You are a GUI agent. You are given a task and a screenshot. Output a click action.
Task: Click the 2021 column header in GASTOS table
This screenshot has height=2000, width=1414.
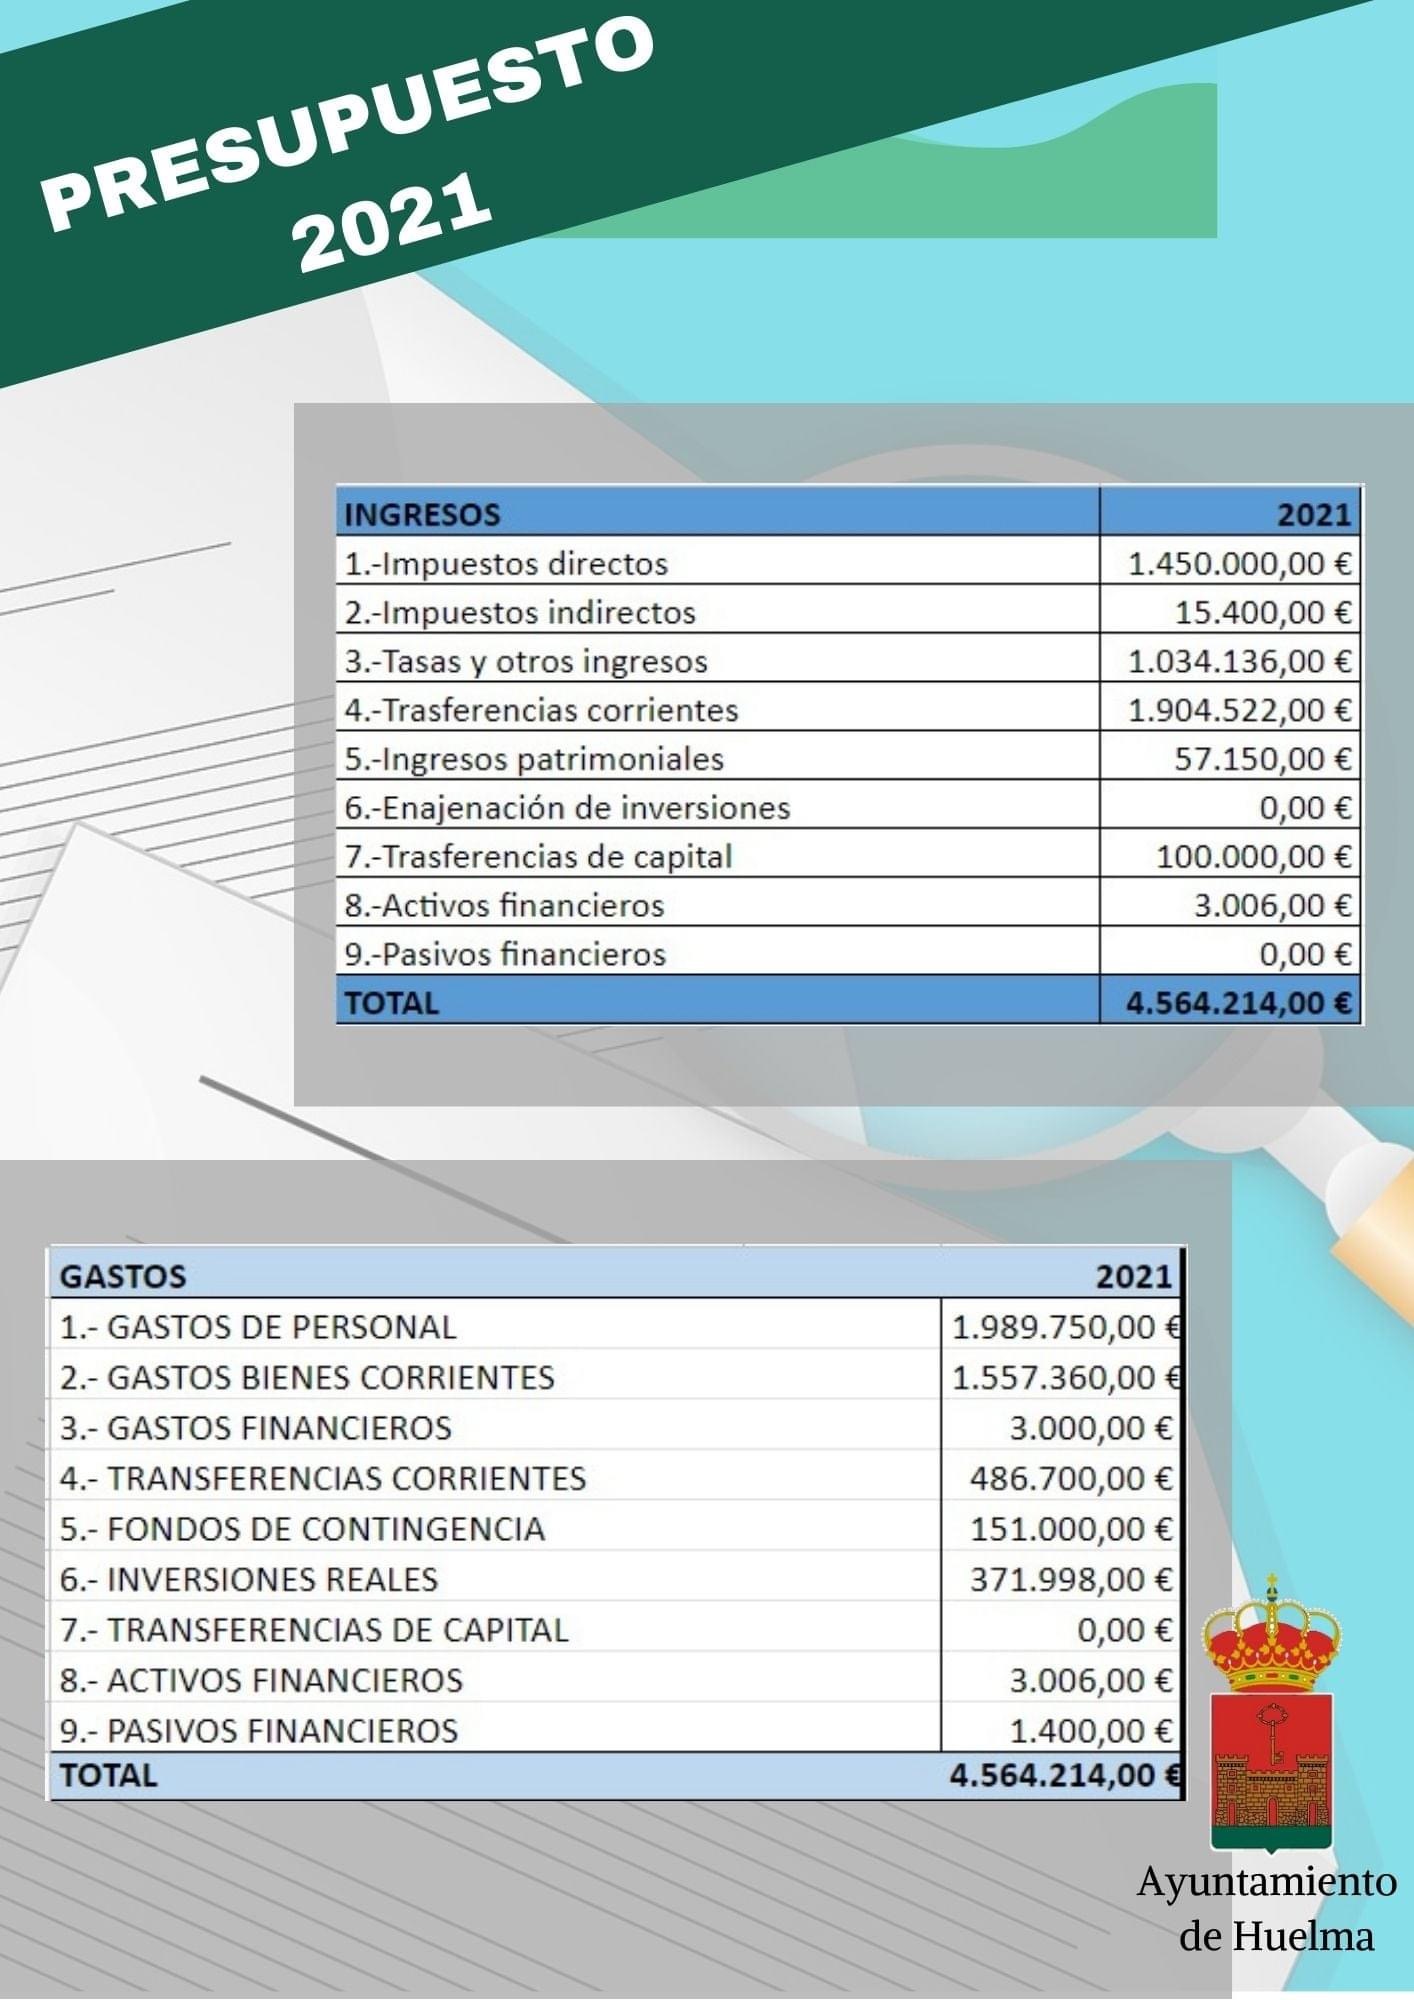click(x=1134, y=1277)
